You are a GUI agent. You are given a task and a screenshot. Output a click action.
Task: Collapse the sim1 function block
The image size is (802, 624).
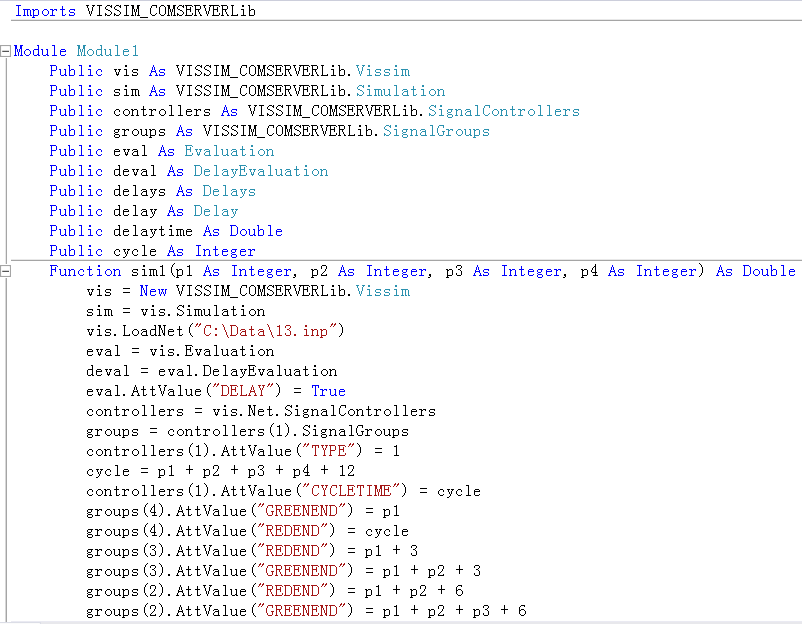pyautogui.click(x=6, y=271)
